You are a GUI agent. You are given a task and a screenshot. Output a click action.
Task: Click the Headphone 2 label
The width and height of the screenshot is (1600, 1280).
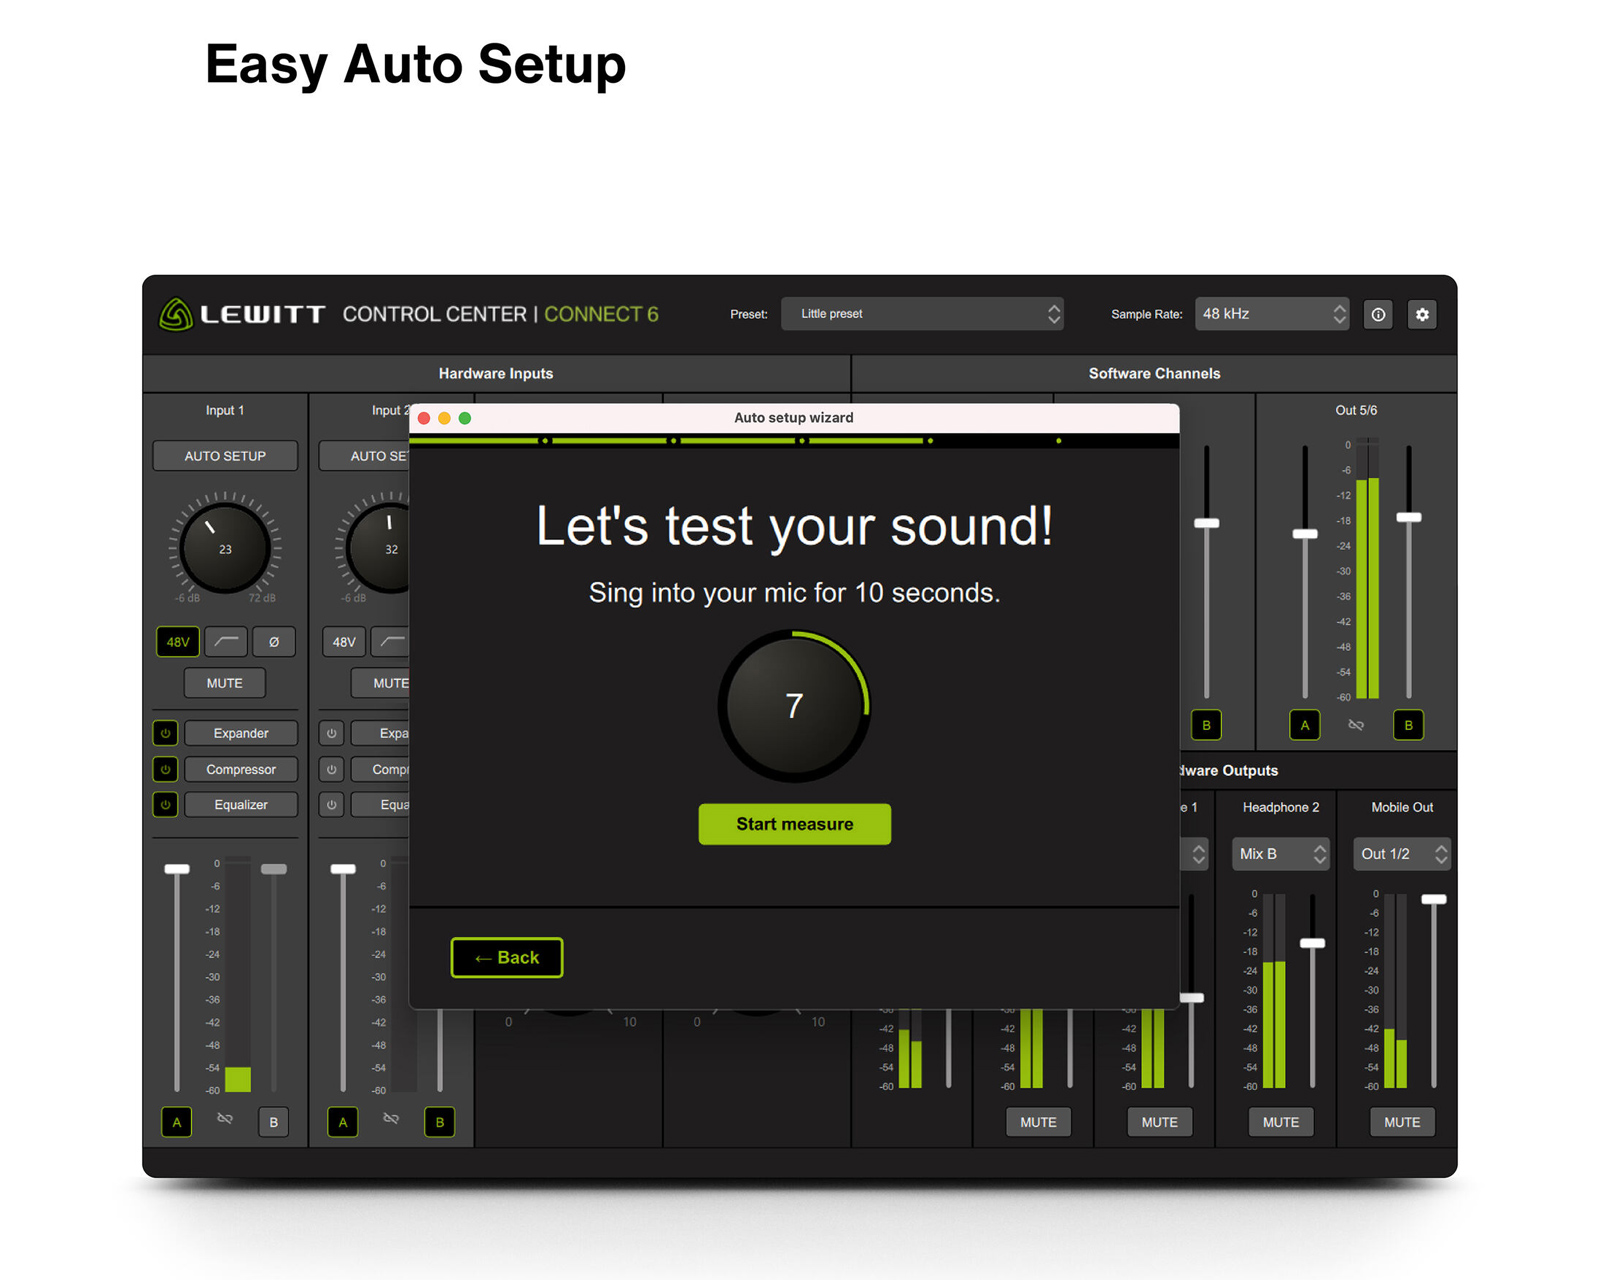[x=1281, y=807]
